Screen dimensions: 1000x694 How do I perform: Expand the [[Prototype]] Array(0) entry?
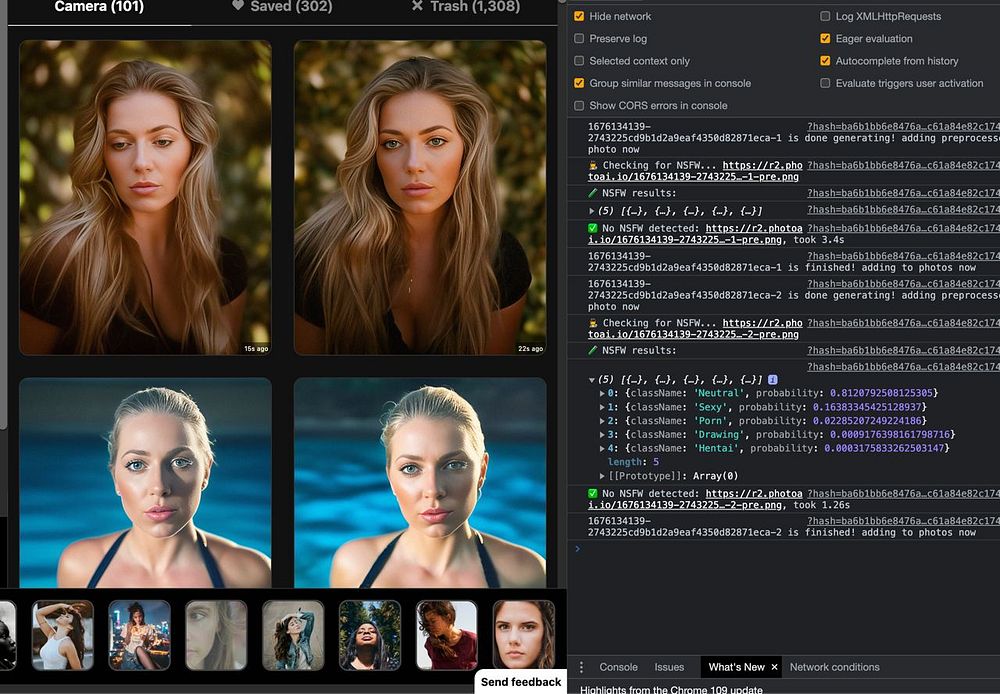602,476
